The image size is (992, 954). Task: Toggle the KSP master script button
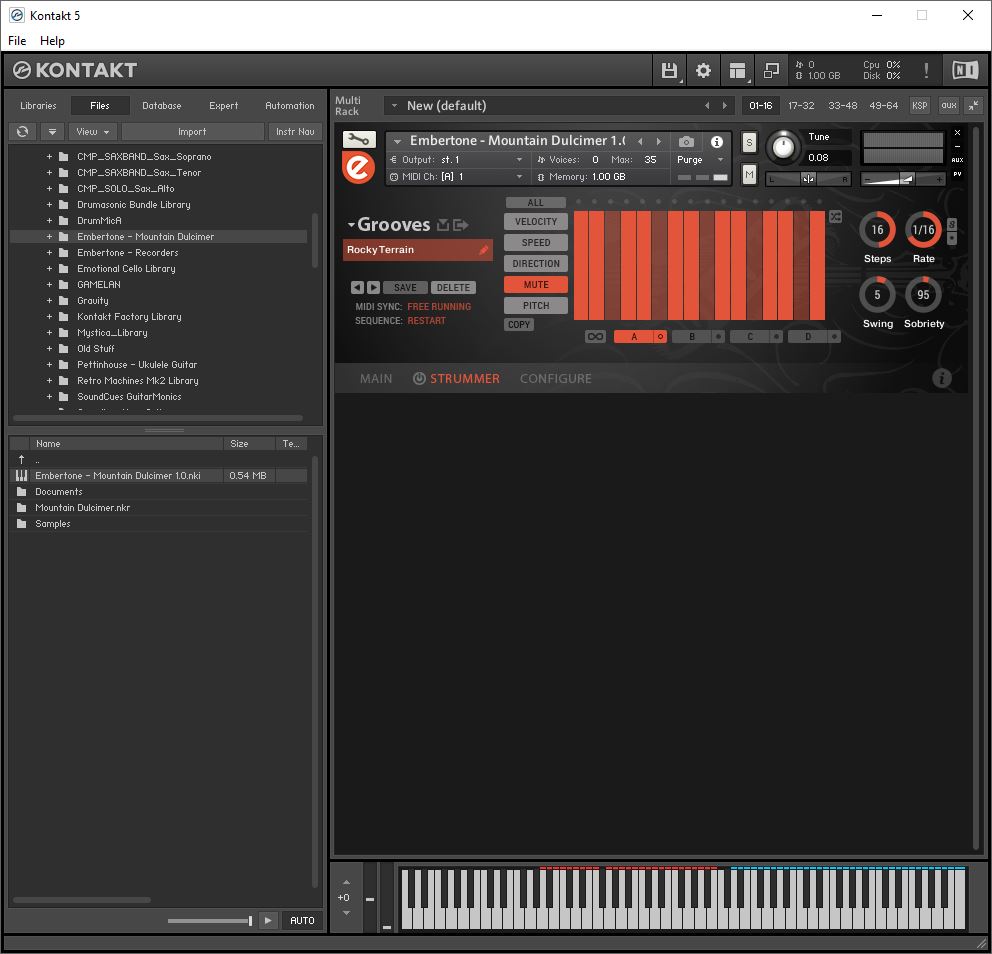pos(920,106)
